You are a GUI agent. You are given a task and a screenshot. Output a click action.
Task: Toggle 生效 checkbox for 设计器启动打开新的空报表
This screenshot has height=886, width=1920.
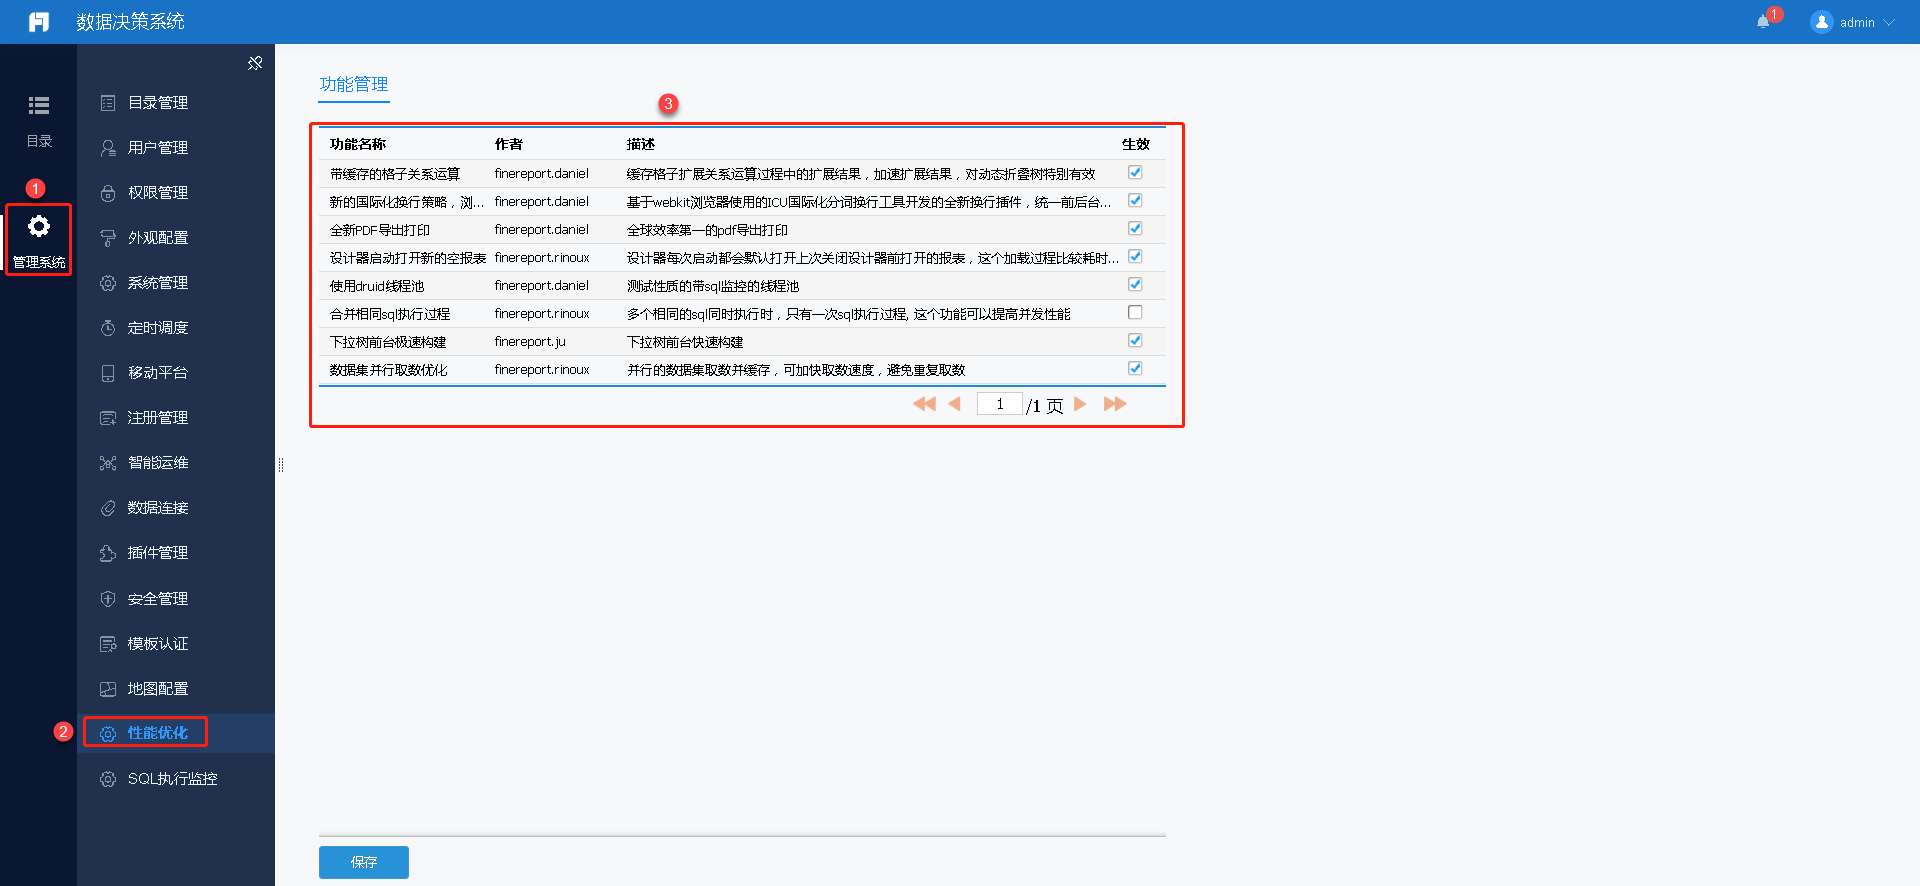click(x=1135, y=256)
